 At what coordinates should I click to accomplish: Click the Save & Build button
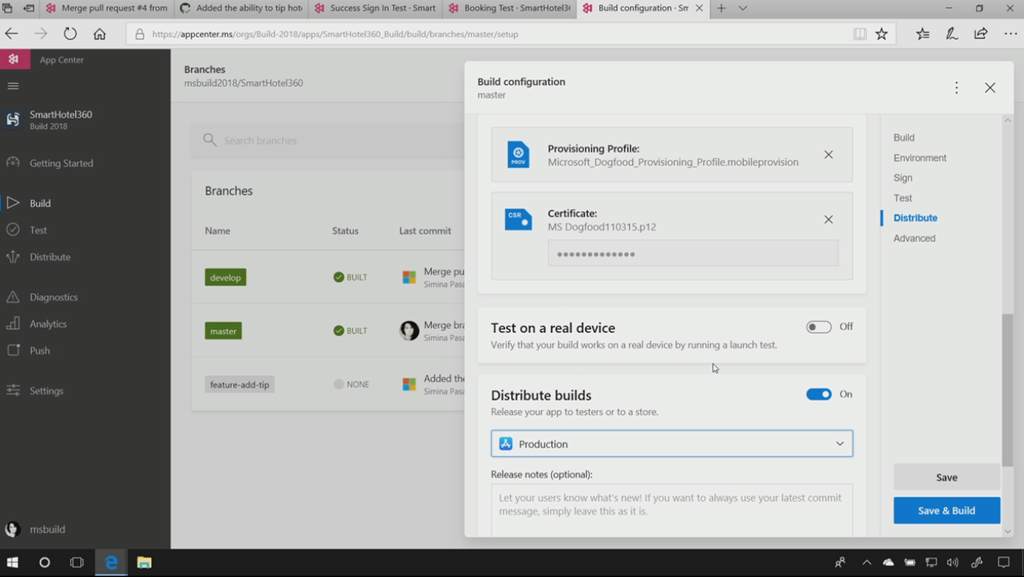coord(946,510)
